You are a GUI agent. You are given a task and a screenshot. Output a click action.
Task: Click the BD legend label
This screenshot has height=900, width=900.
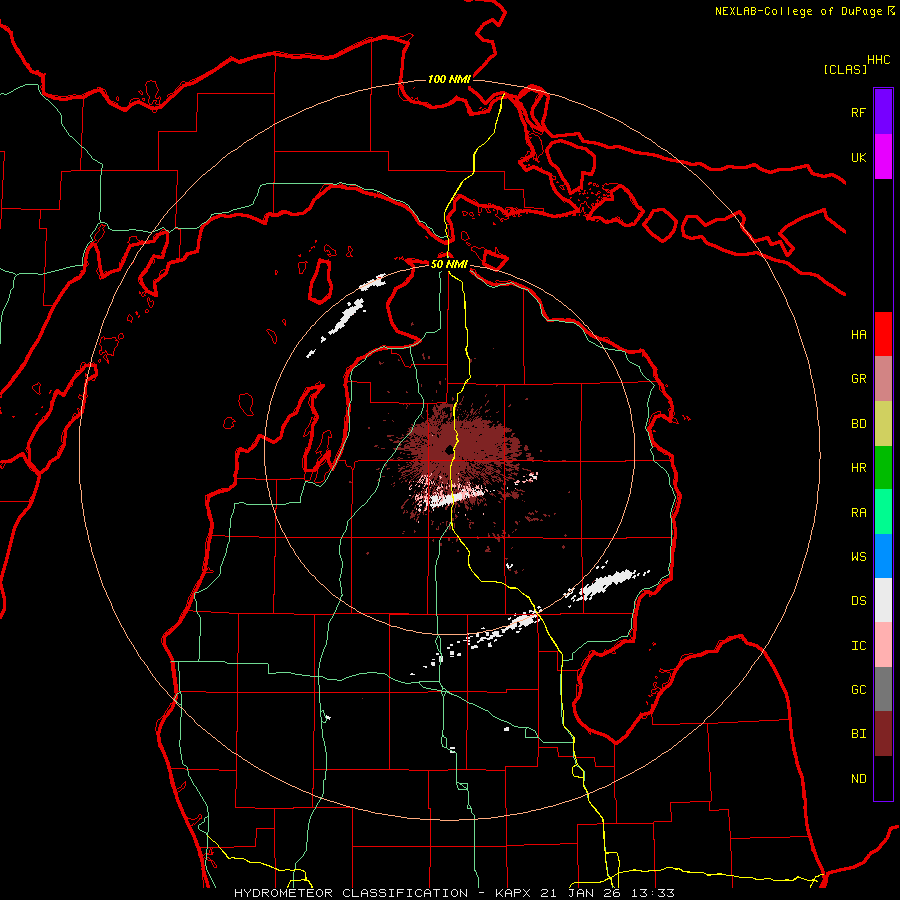point(858,424)
